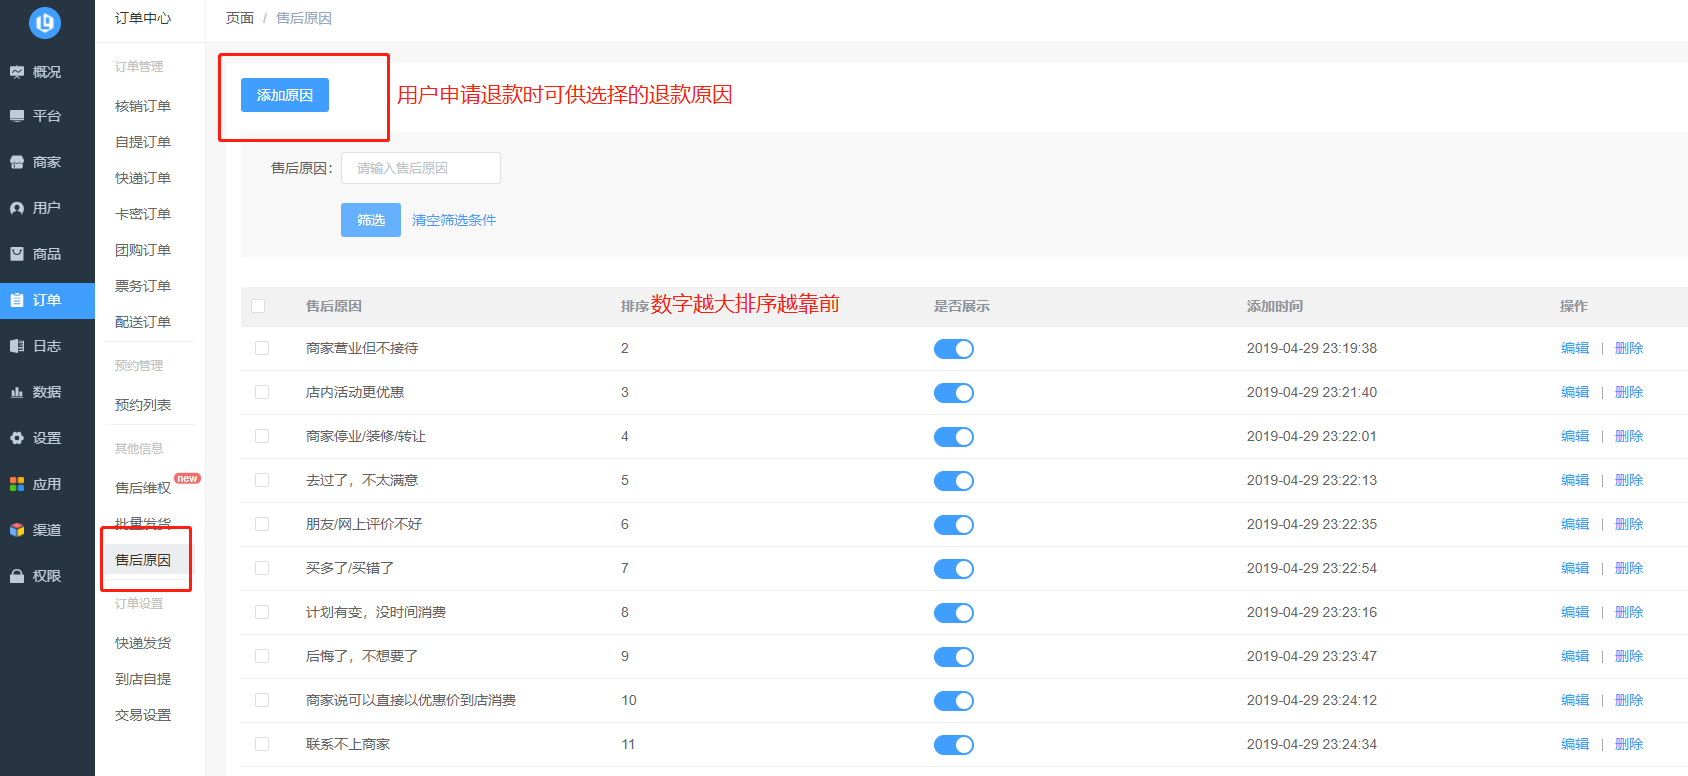Open 商家 merchant icon in sidebar

point(17,162)
